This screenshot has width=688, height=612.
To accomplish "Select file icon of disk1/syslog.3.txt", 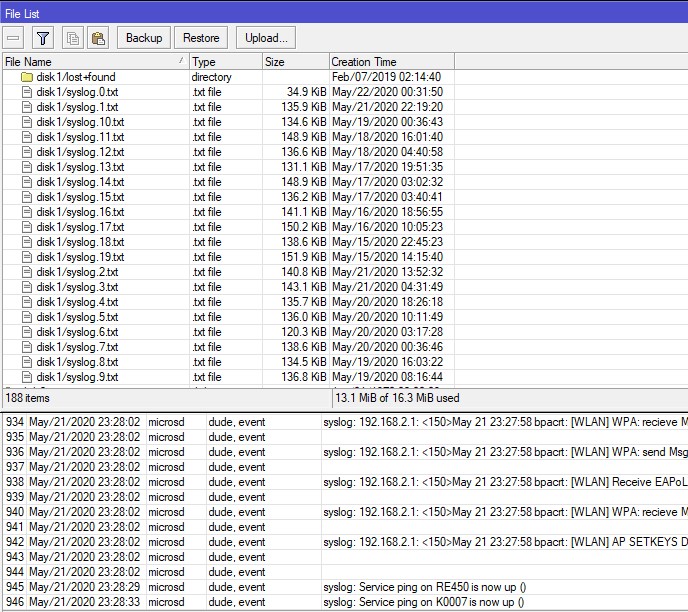I will point(27,287).
